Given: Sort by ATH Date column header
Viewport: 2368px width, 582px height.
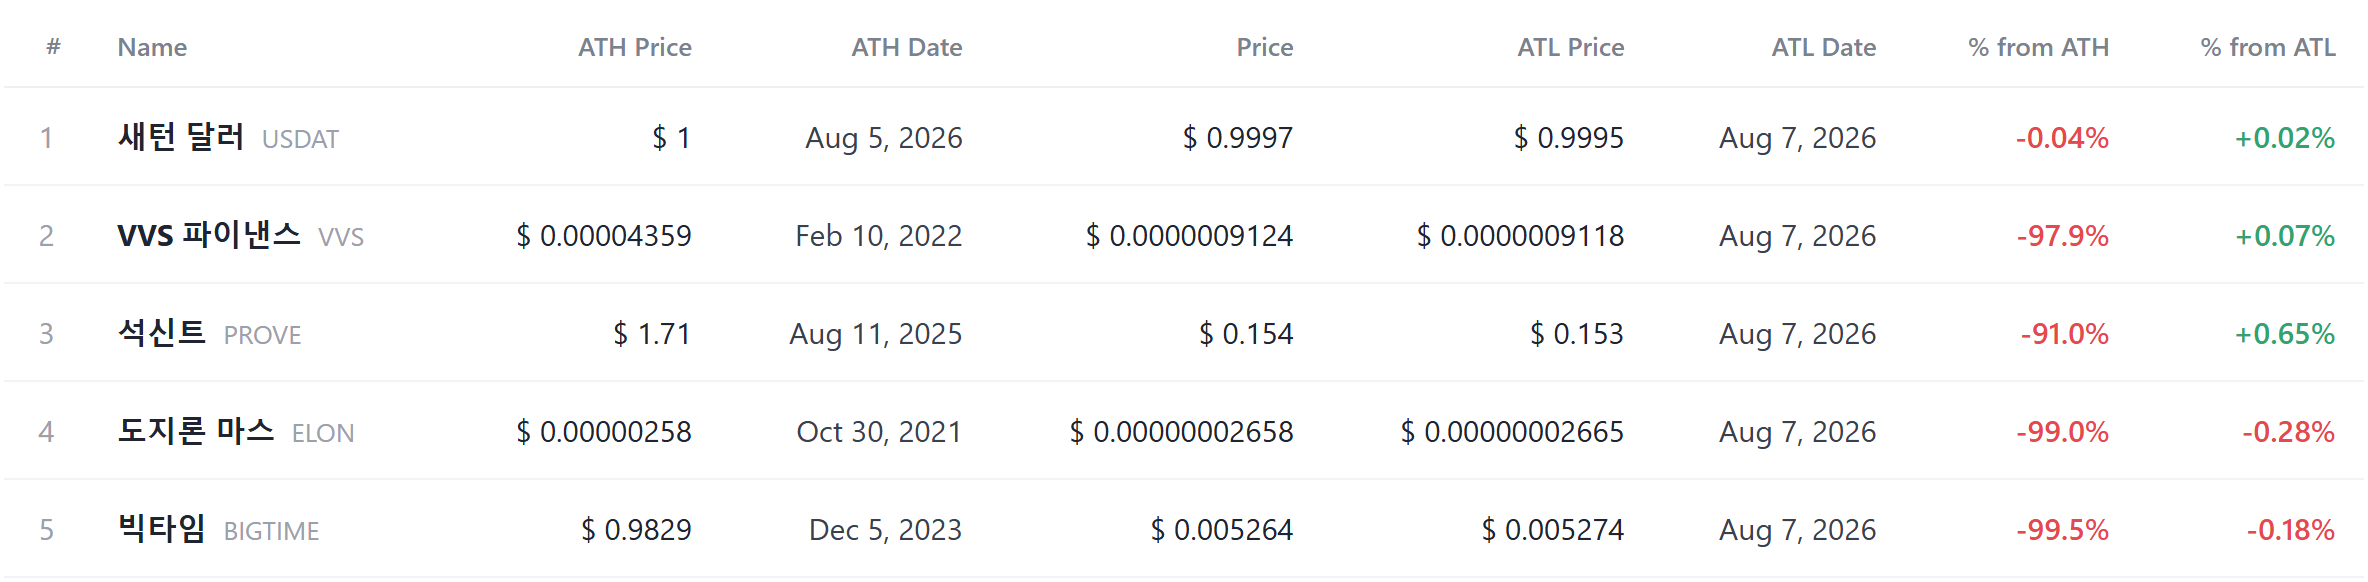Looking at the screenshot, I should pos(907,47).
